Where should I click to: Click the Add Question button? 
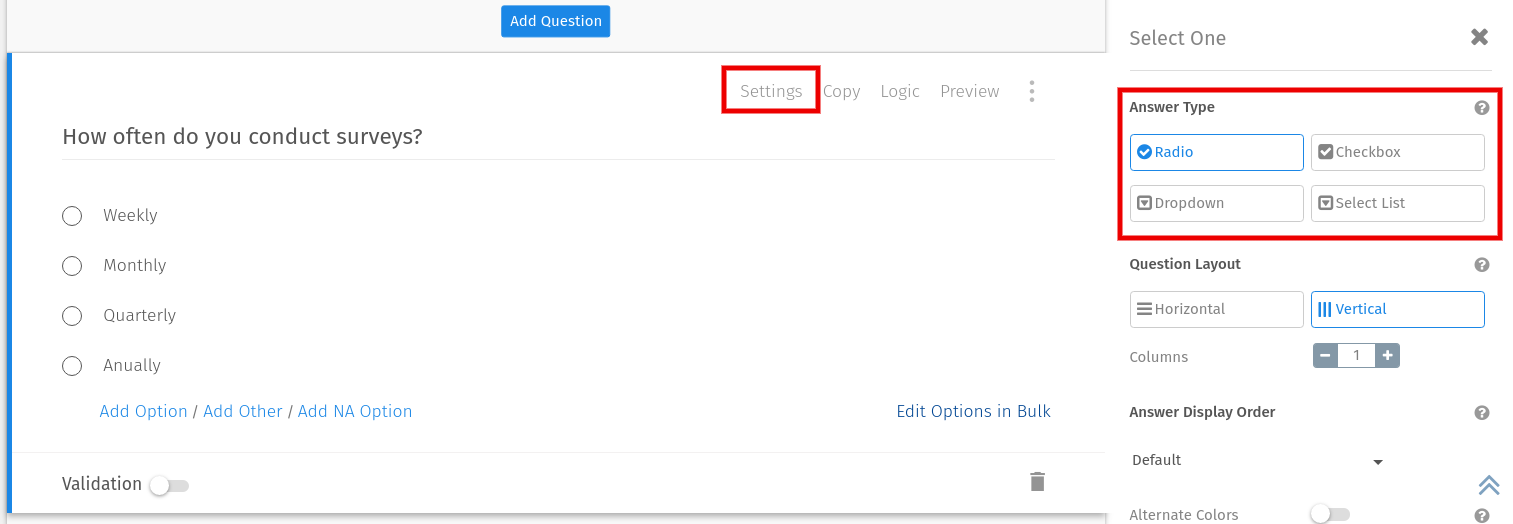[555, 21]
